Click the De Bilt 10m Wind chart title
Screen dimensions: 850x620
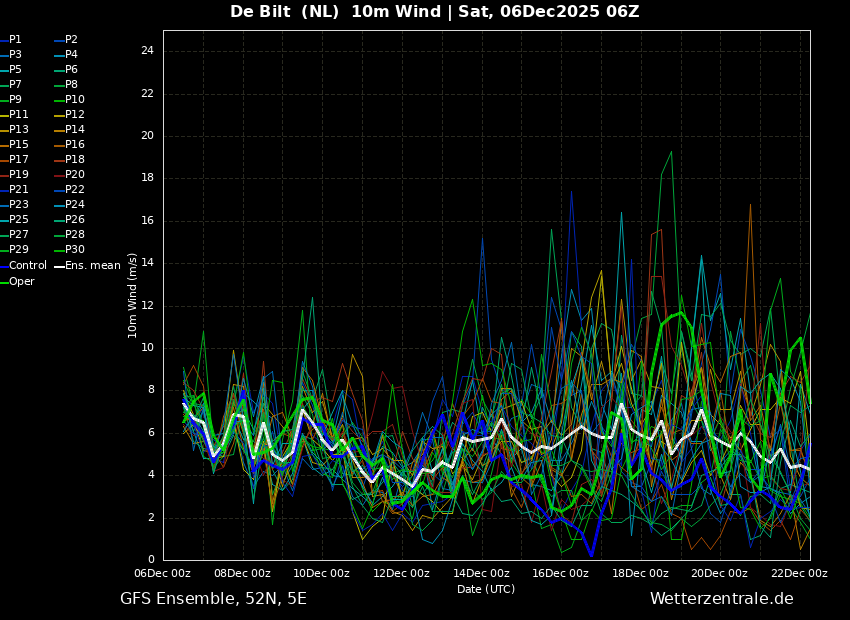[x=434, y=12]
